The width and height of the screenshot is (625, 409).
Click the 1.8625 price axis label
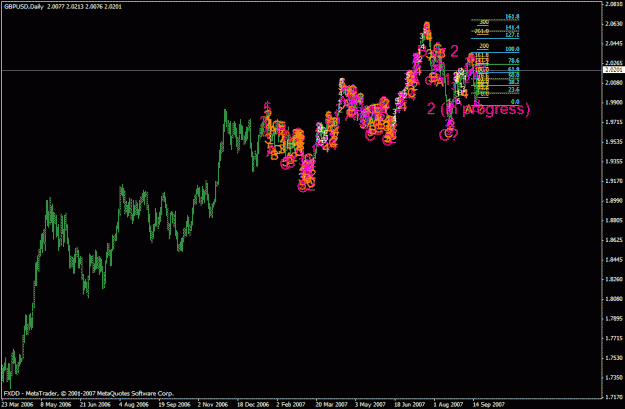click(x=614, y=240)
